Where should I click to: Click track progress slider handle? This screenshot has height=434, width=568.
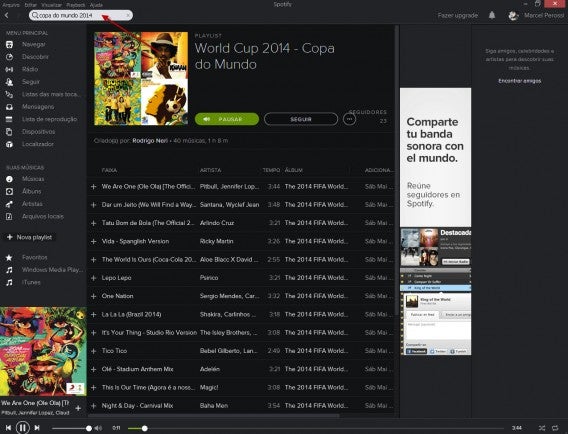pyautogui.click(x=145, y=429)
